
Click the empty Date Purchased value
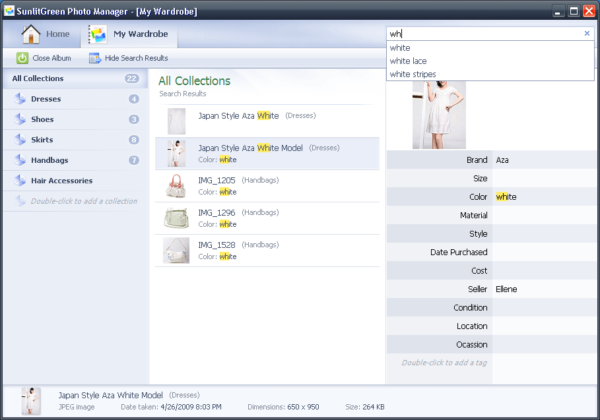coord(543,252)
